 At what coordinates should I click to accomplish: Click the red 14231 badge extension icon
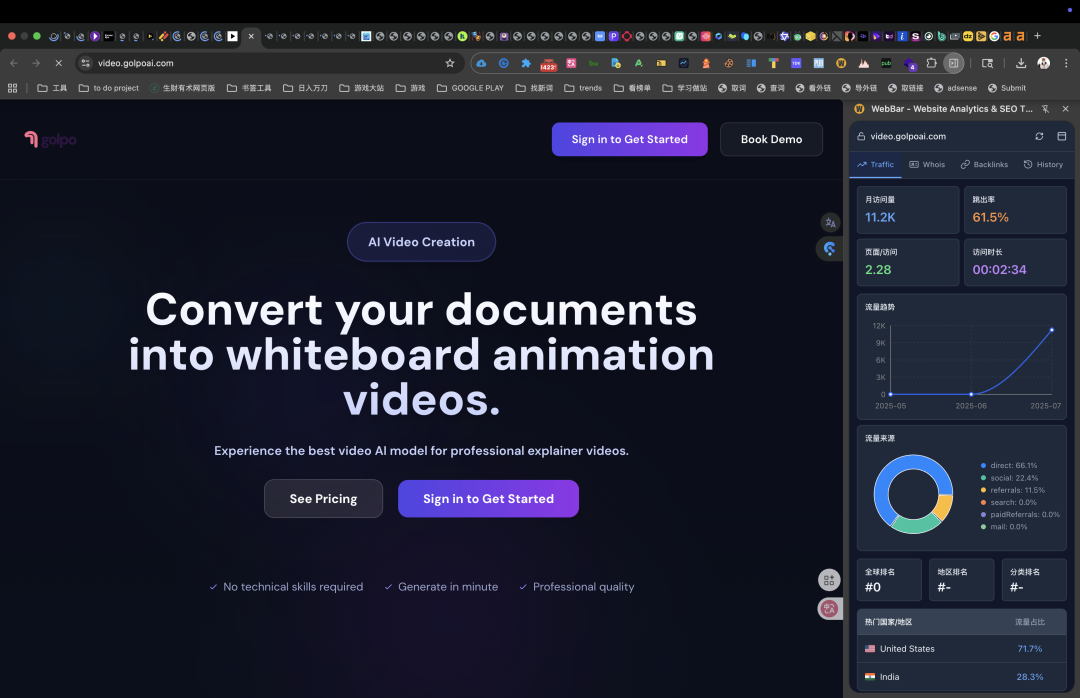pos(548,64)
